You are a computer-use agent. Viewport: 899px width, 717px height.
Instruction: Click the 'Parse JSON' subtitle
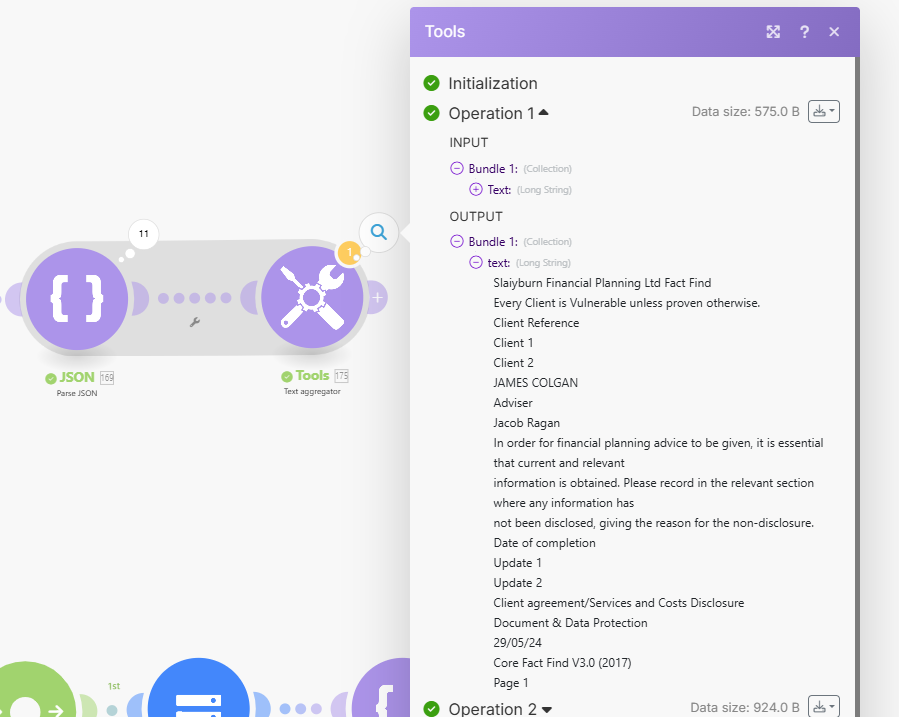click(77, 393)
